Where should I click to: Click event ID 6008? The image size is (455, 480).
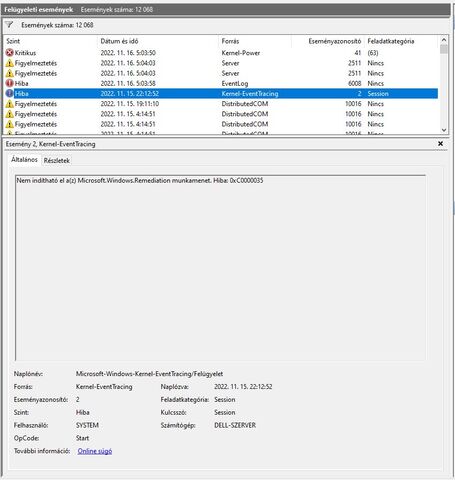355,83
